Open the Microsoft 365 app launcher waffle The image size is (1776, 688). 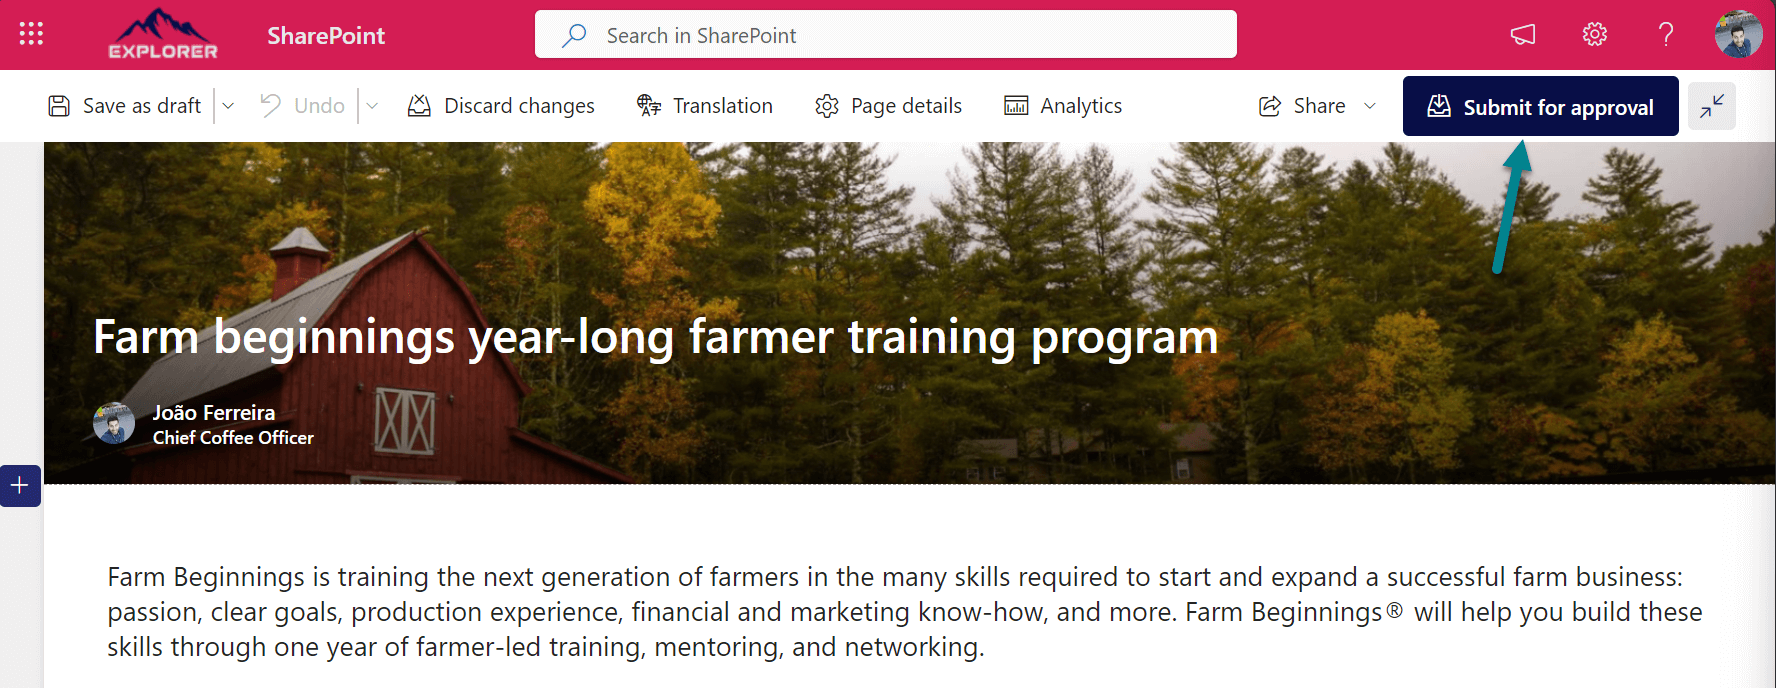(31, 33)
